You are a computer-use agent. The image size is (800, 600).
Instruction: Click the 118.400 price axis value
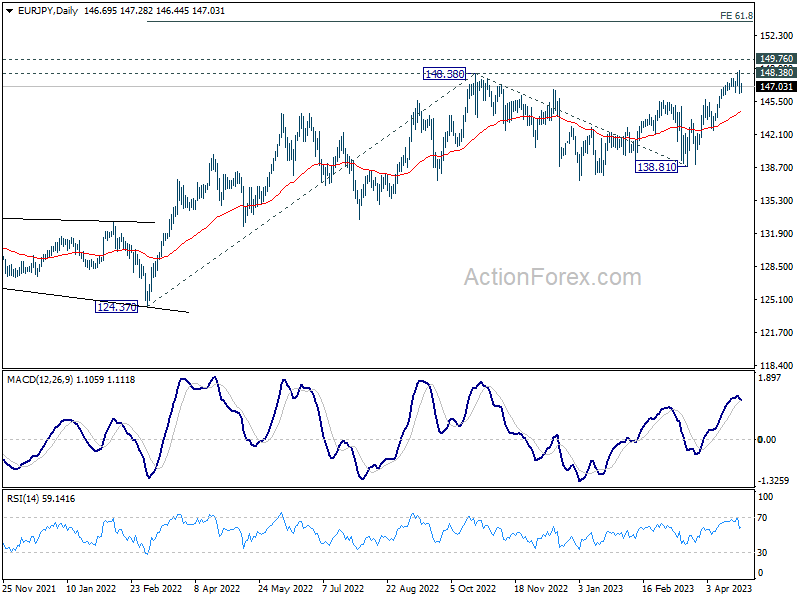(777, 365)
